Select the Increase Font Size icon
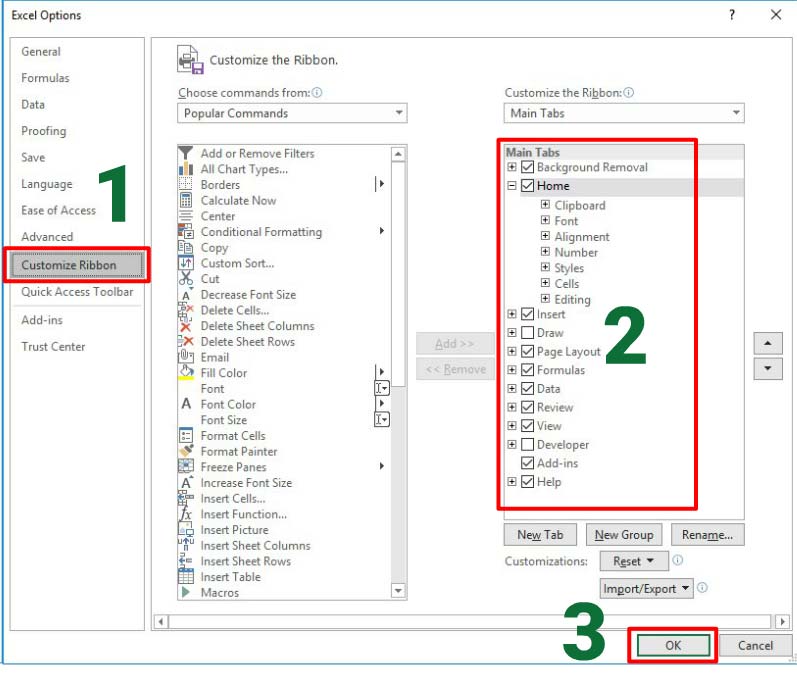This screenshot has width=797, height=682. pos(186,483)
